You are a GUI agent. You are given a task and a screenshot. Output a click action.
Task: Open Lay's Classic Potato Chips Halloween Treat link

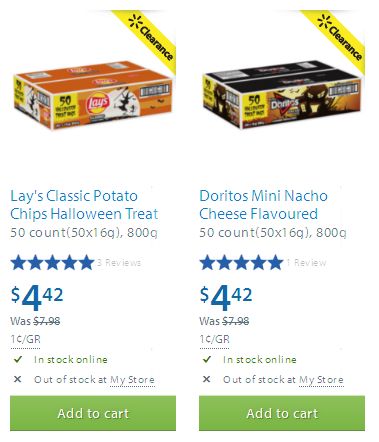(x=84, y=205)
